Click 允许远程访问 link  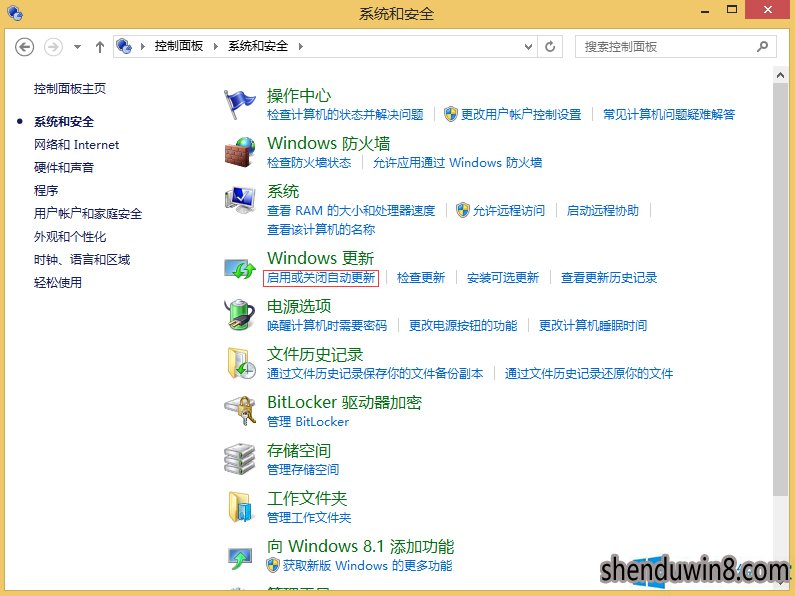509,210
